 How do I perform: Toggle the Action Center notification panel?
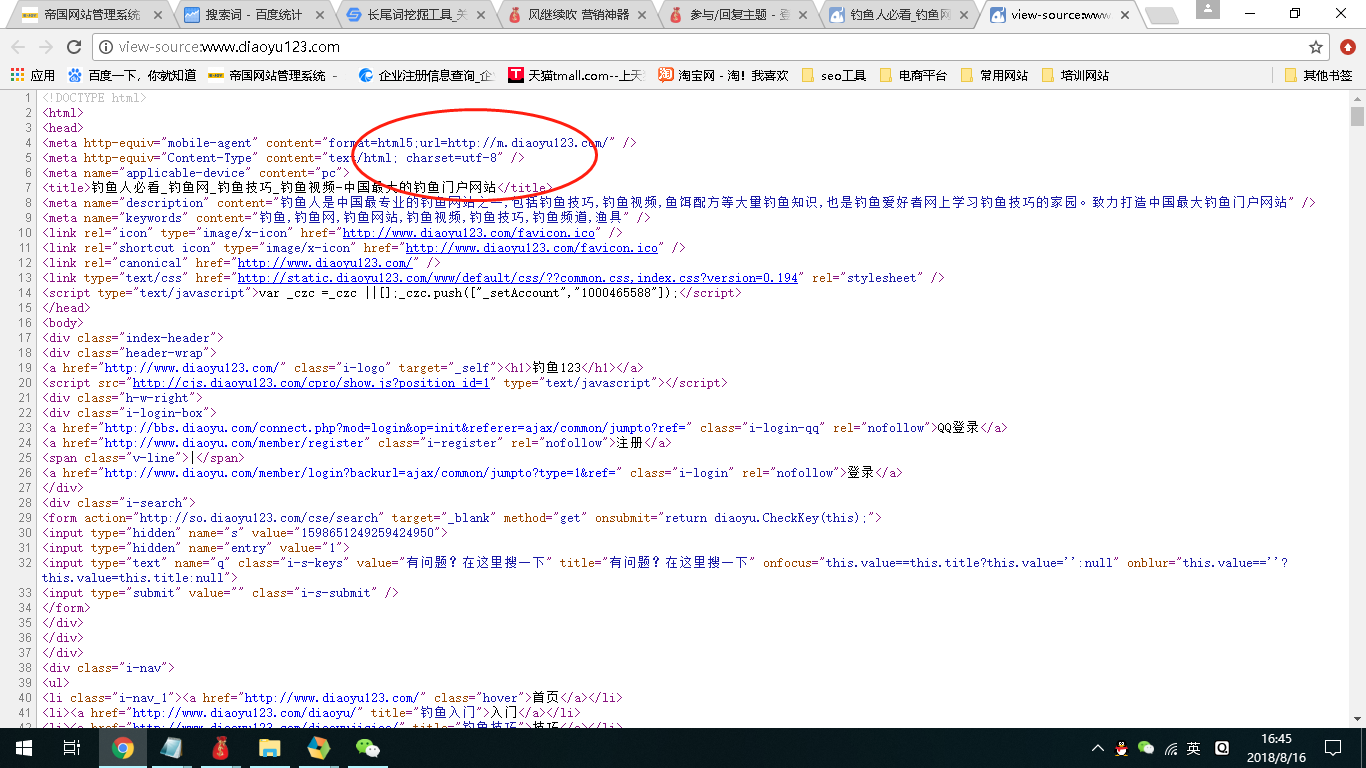coord(1332,747)
